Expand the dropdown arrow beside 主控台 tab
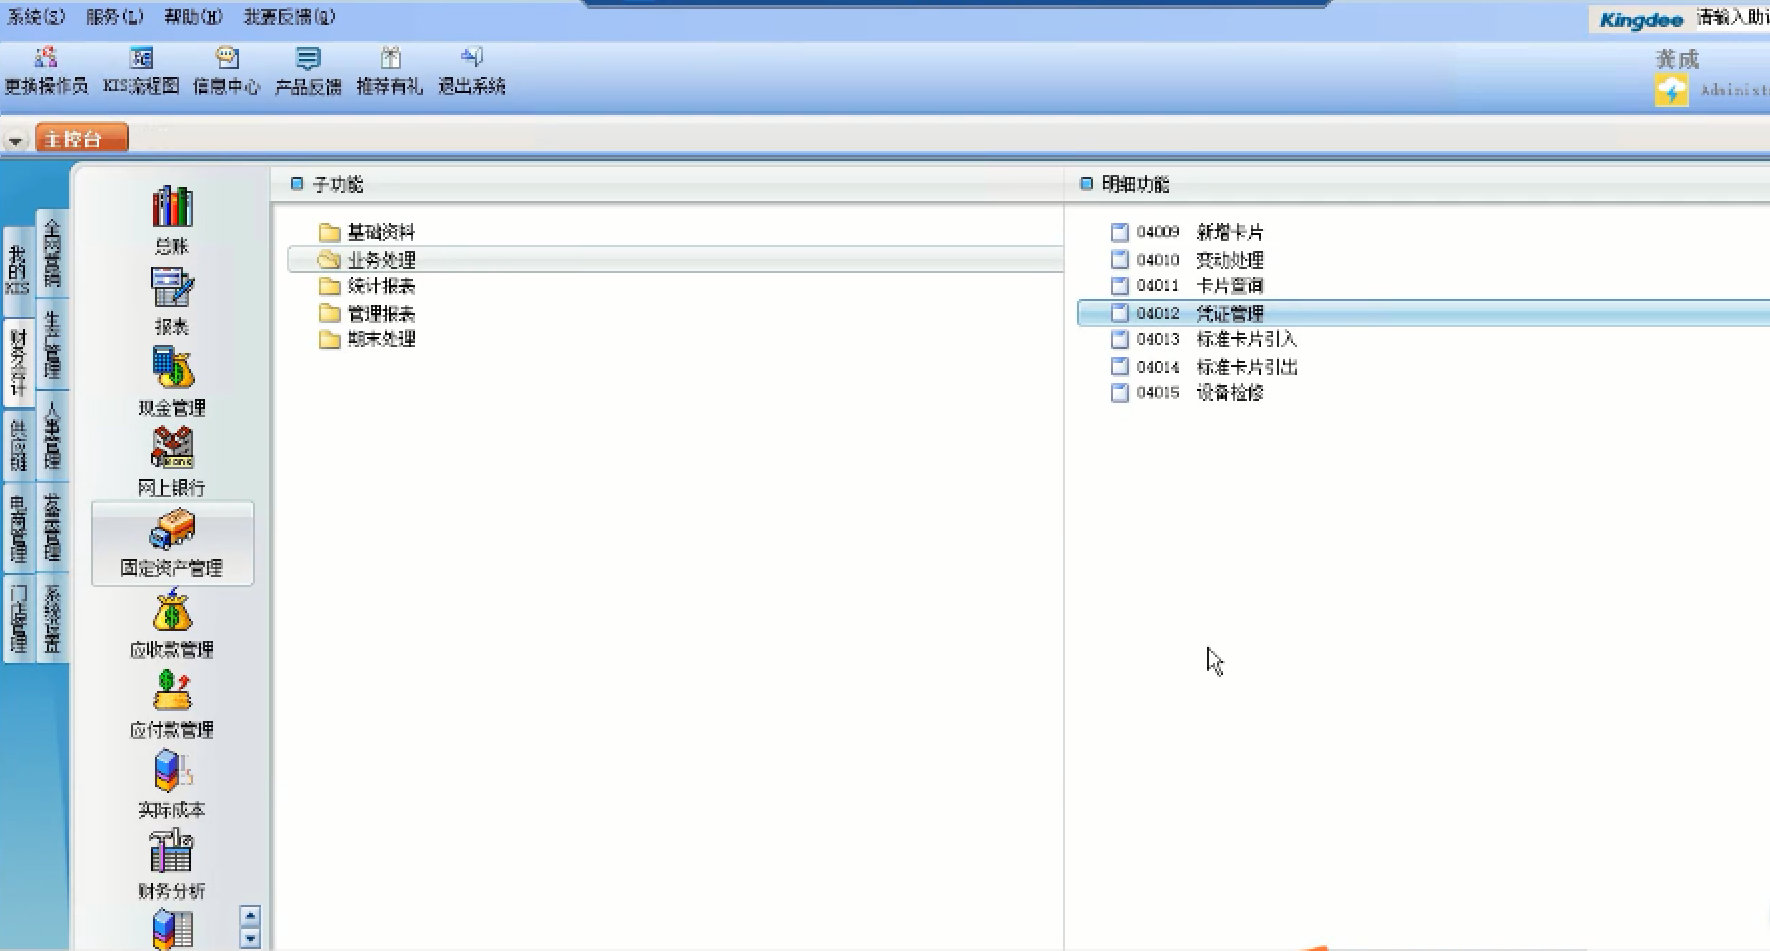The width and height of the screenshot is (1770, 951). pos(15,141)
